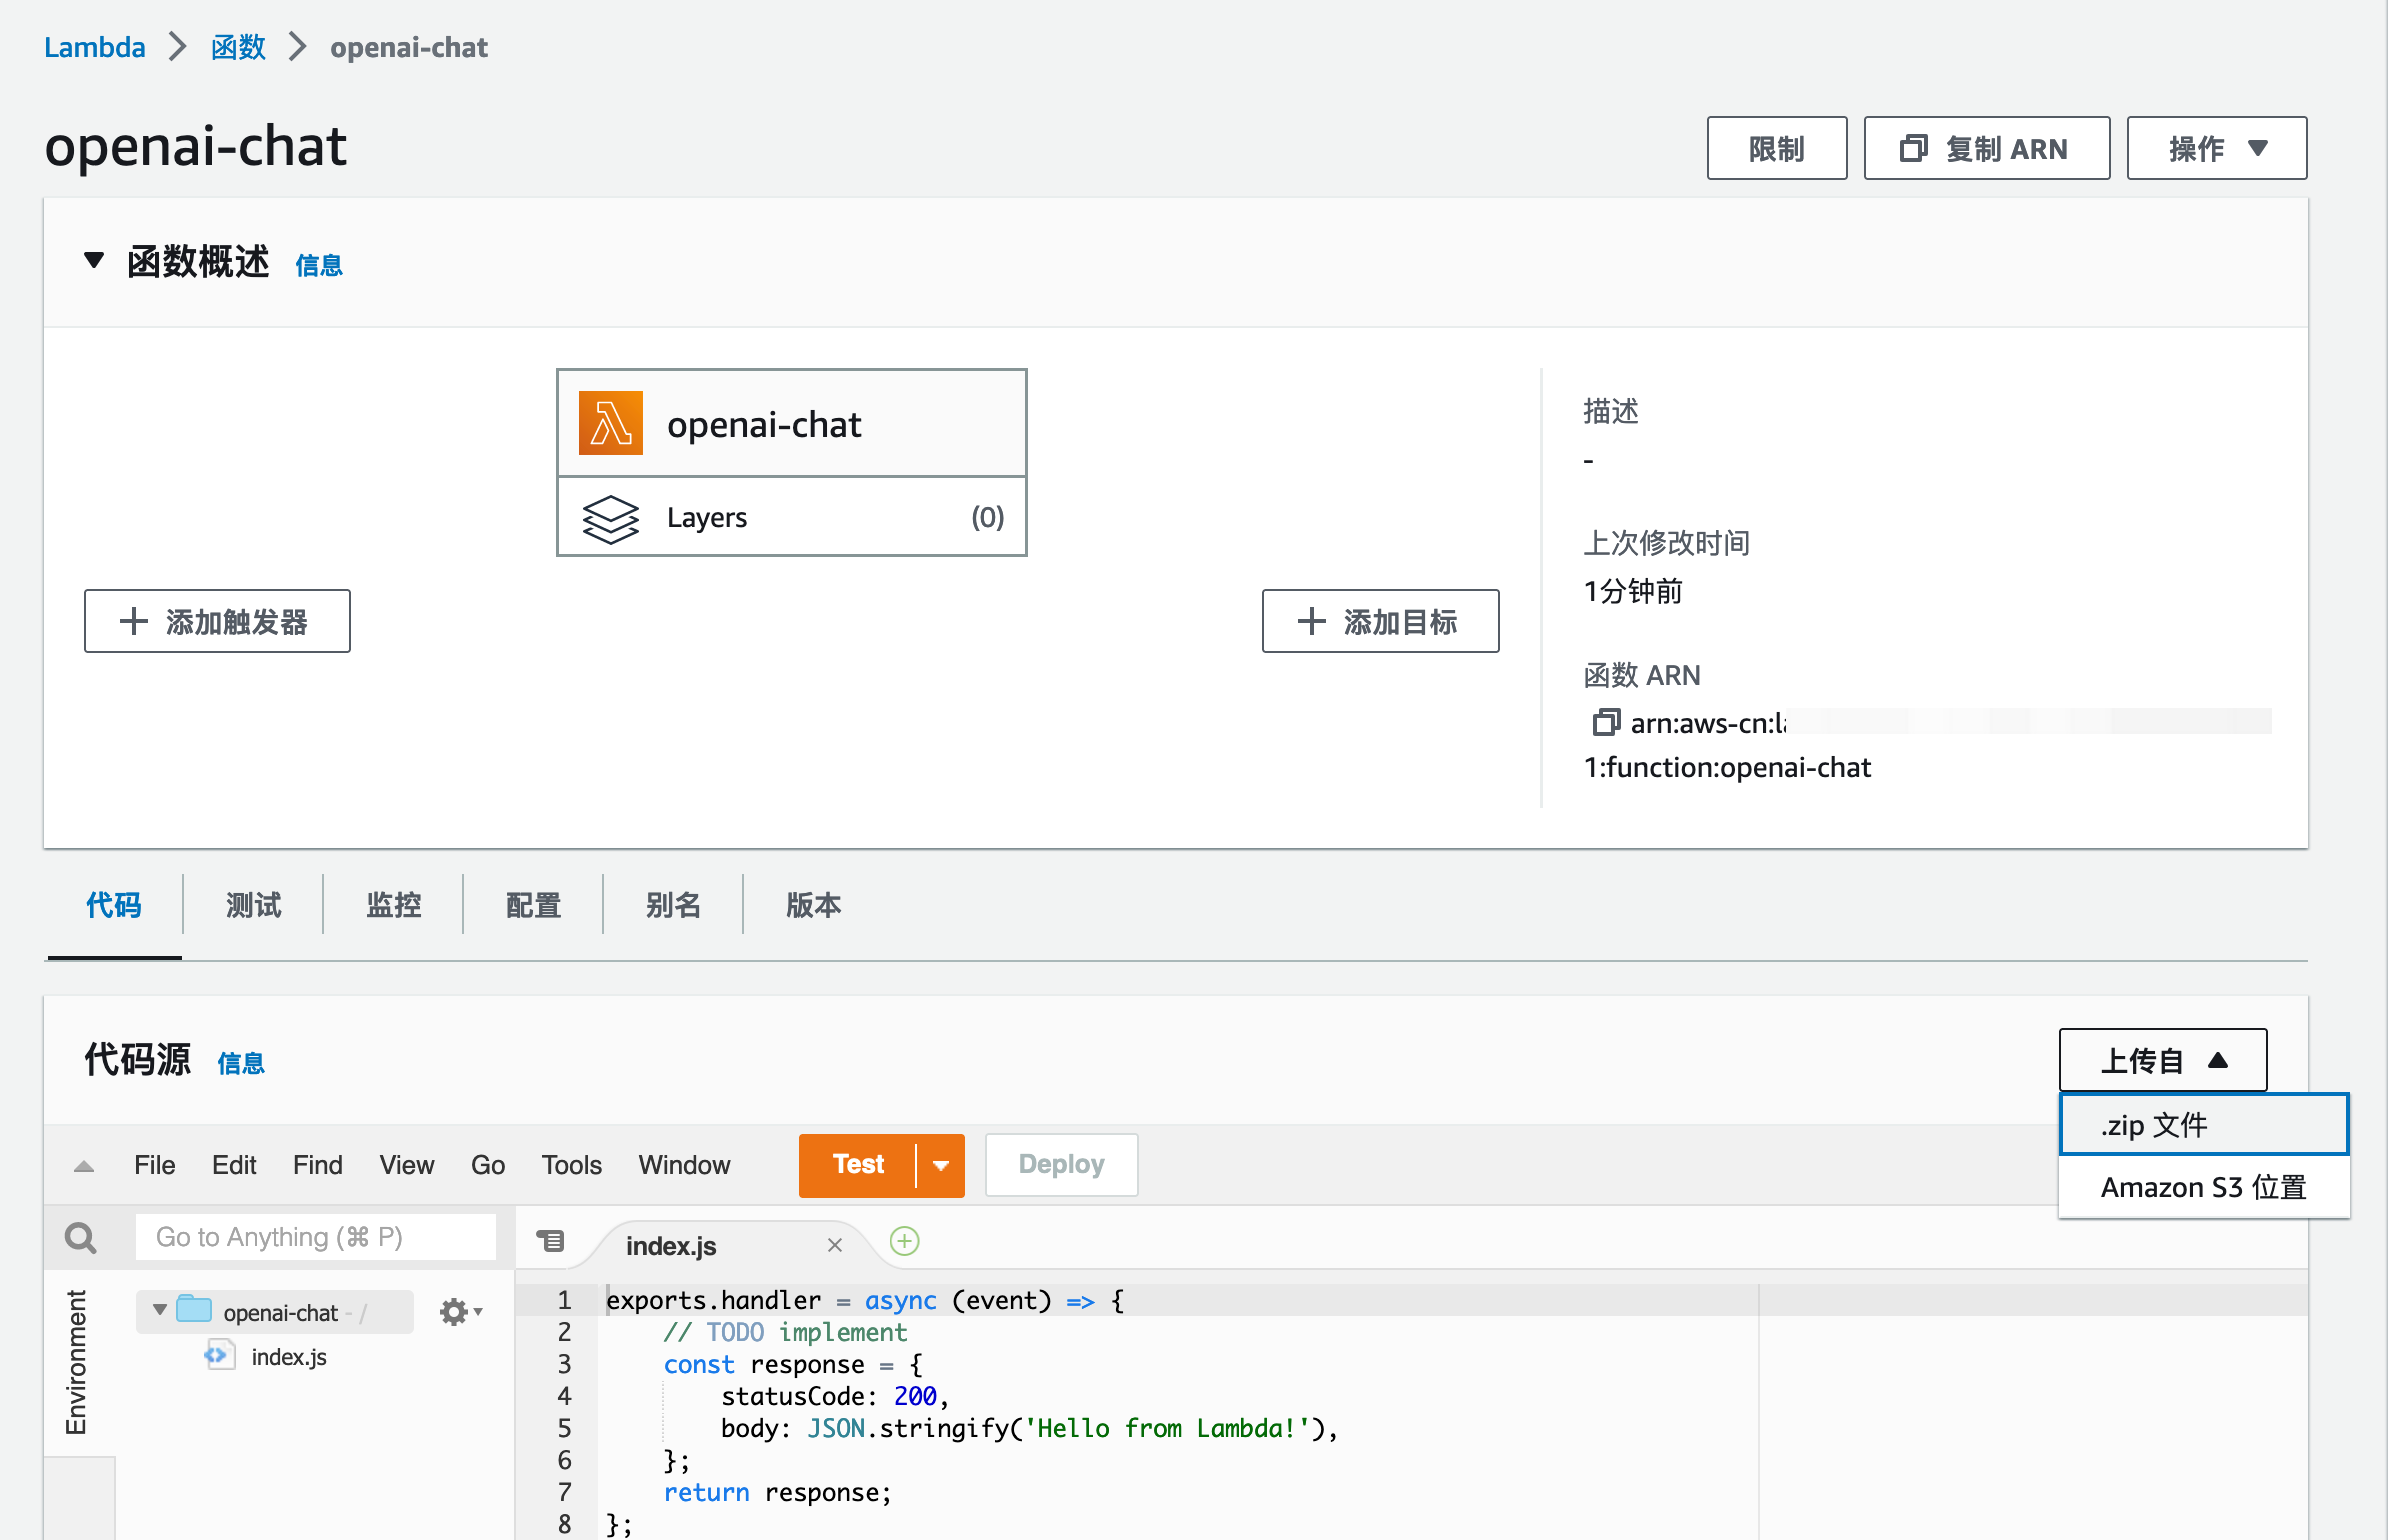Viewport: 2388px width, 1540px height.
Task: Open the Test button dropdown arrow
Action: click(940, 1165)
